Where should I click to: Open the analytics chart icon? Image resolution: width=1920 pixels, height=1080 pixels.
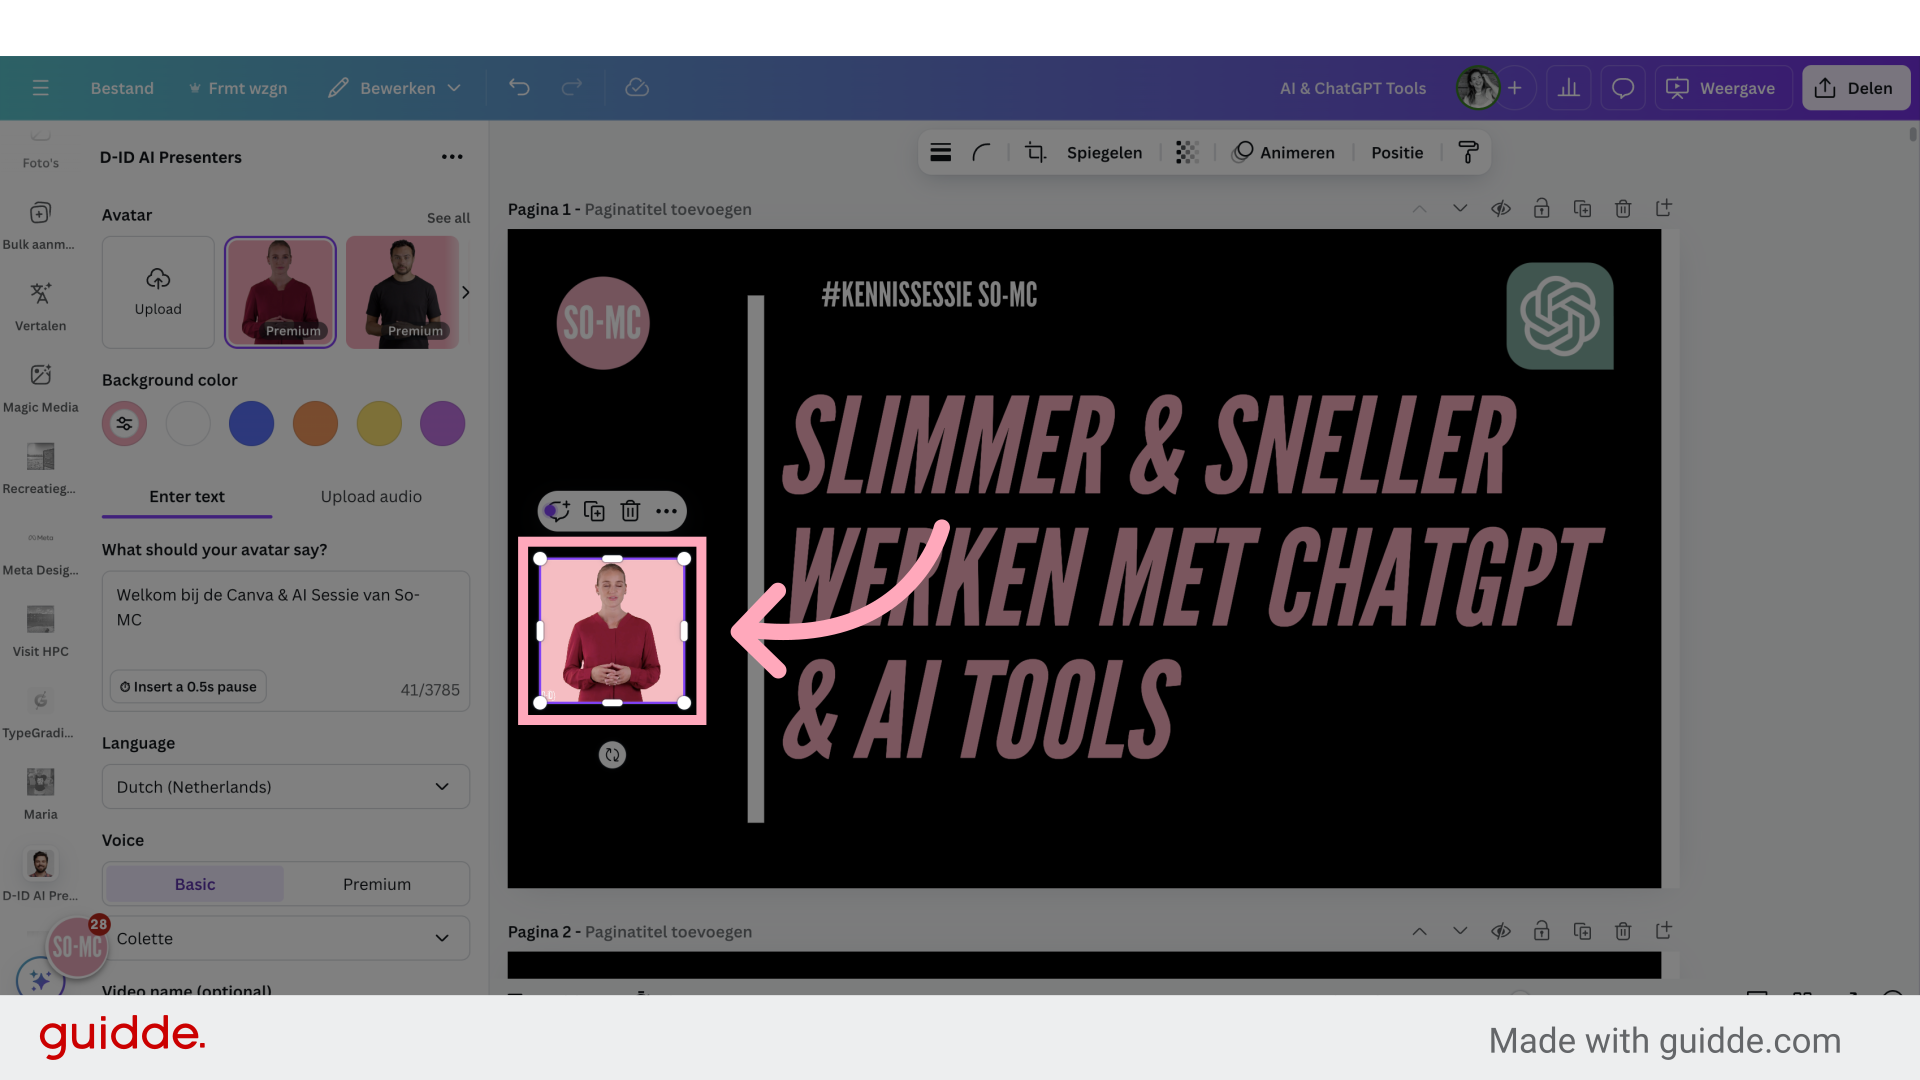[1569, 88]
